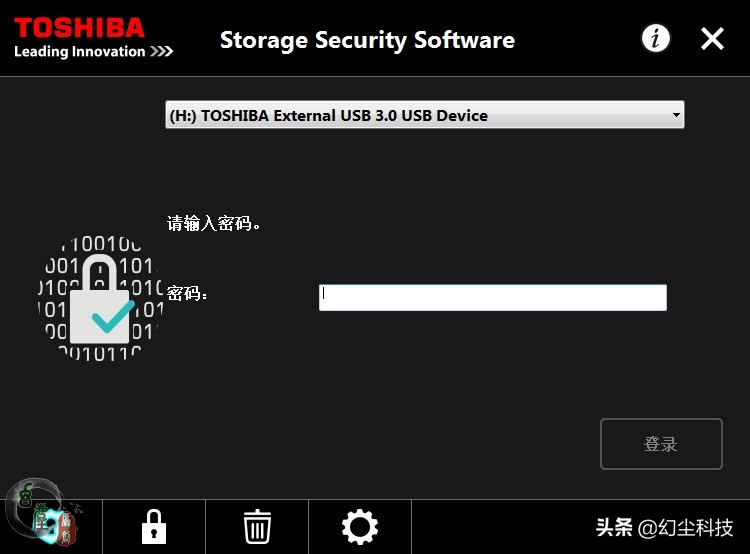
Task: Open settings via the gear icon
Action: point(360,526)
